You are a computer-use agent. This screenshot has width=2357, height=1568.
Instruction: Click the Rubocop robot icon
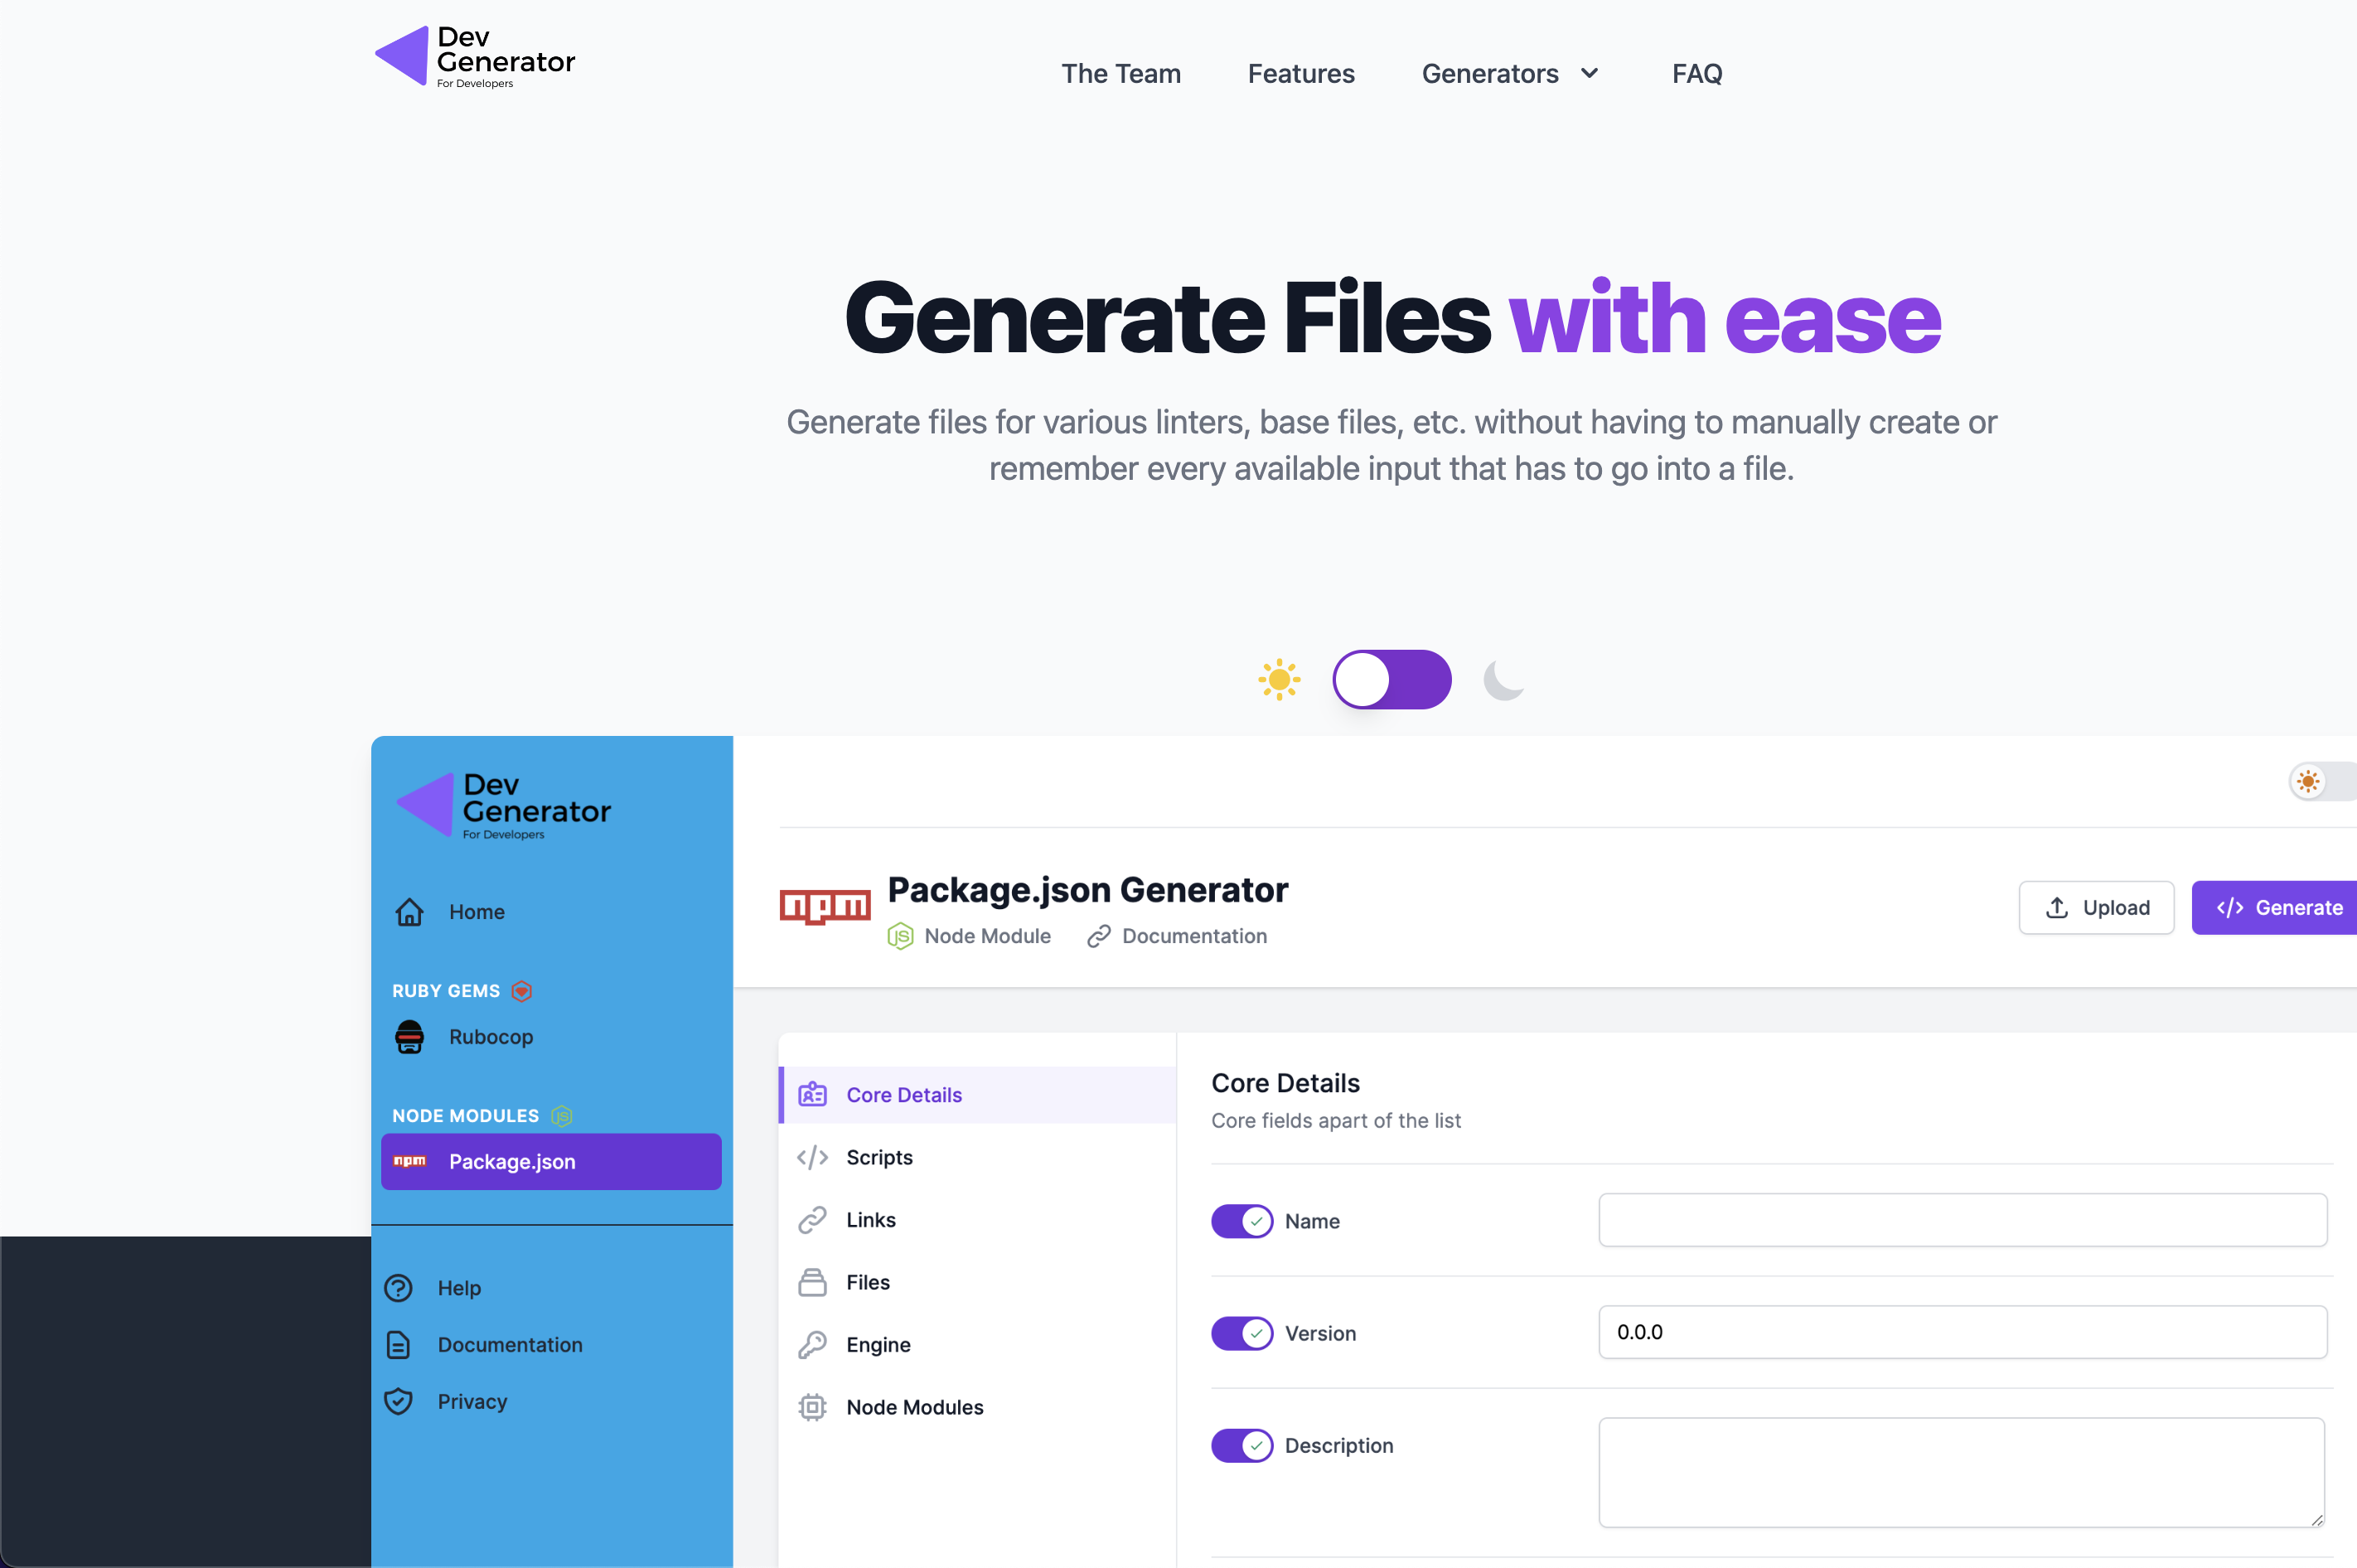409,1037
